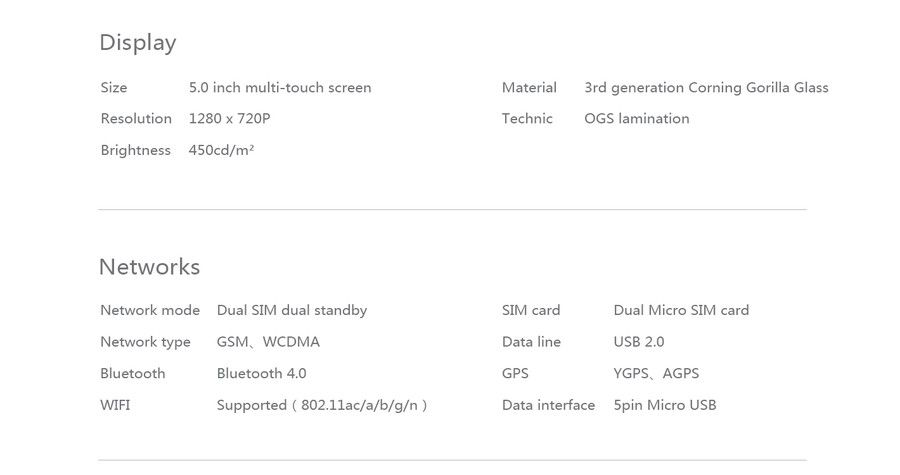Click '5pin Micro USB' value
The image size is (900, 475).
(665, 405)
